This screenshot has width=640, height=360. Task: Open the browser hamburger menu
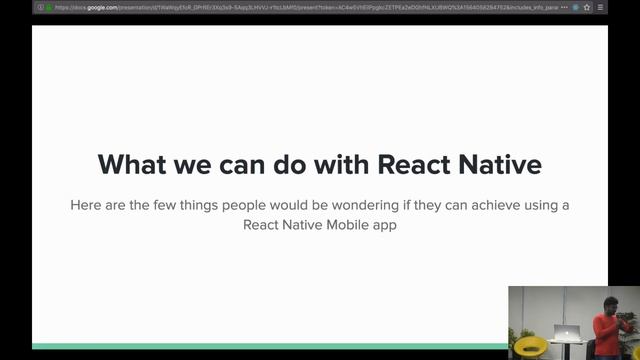click(600, 7)
